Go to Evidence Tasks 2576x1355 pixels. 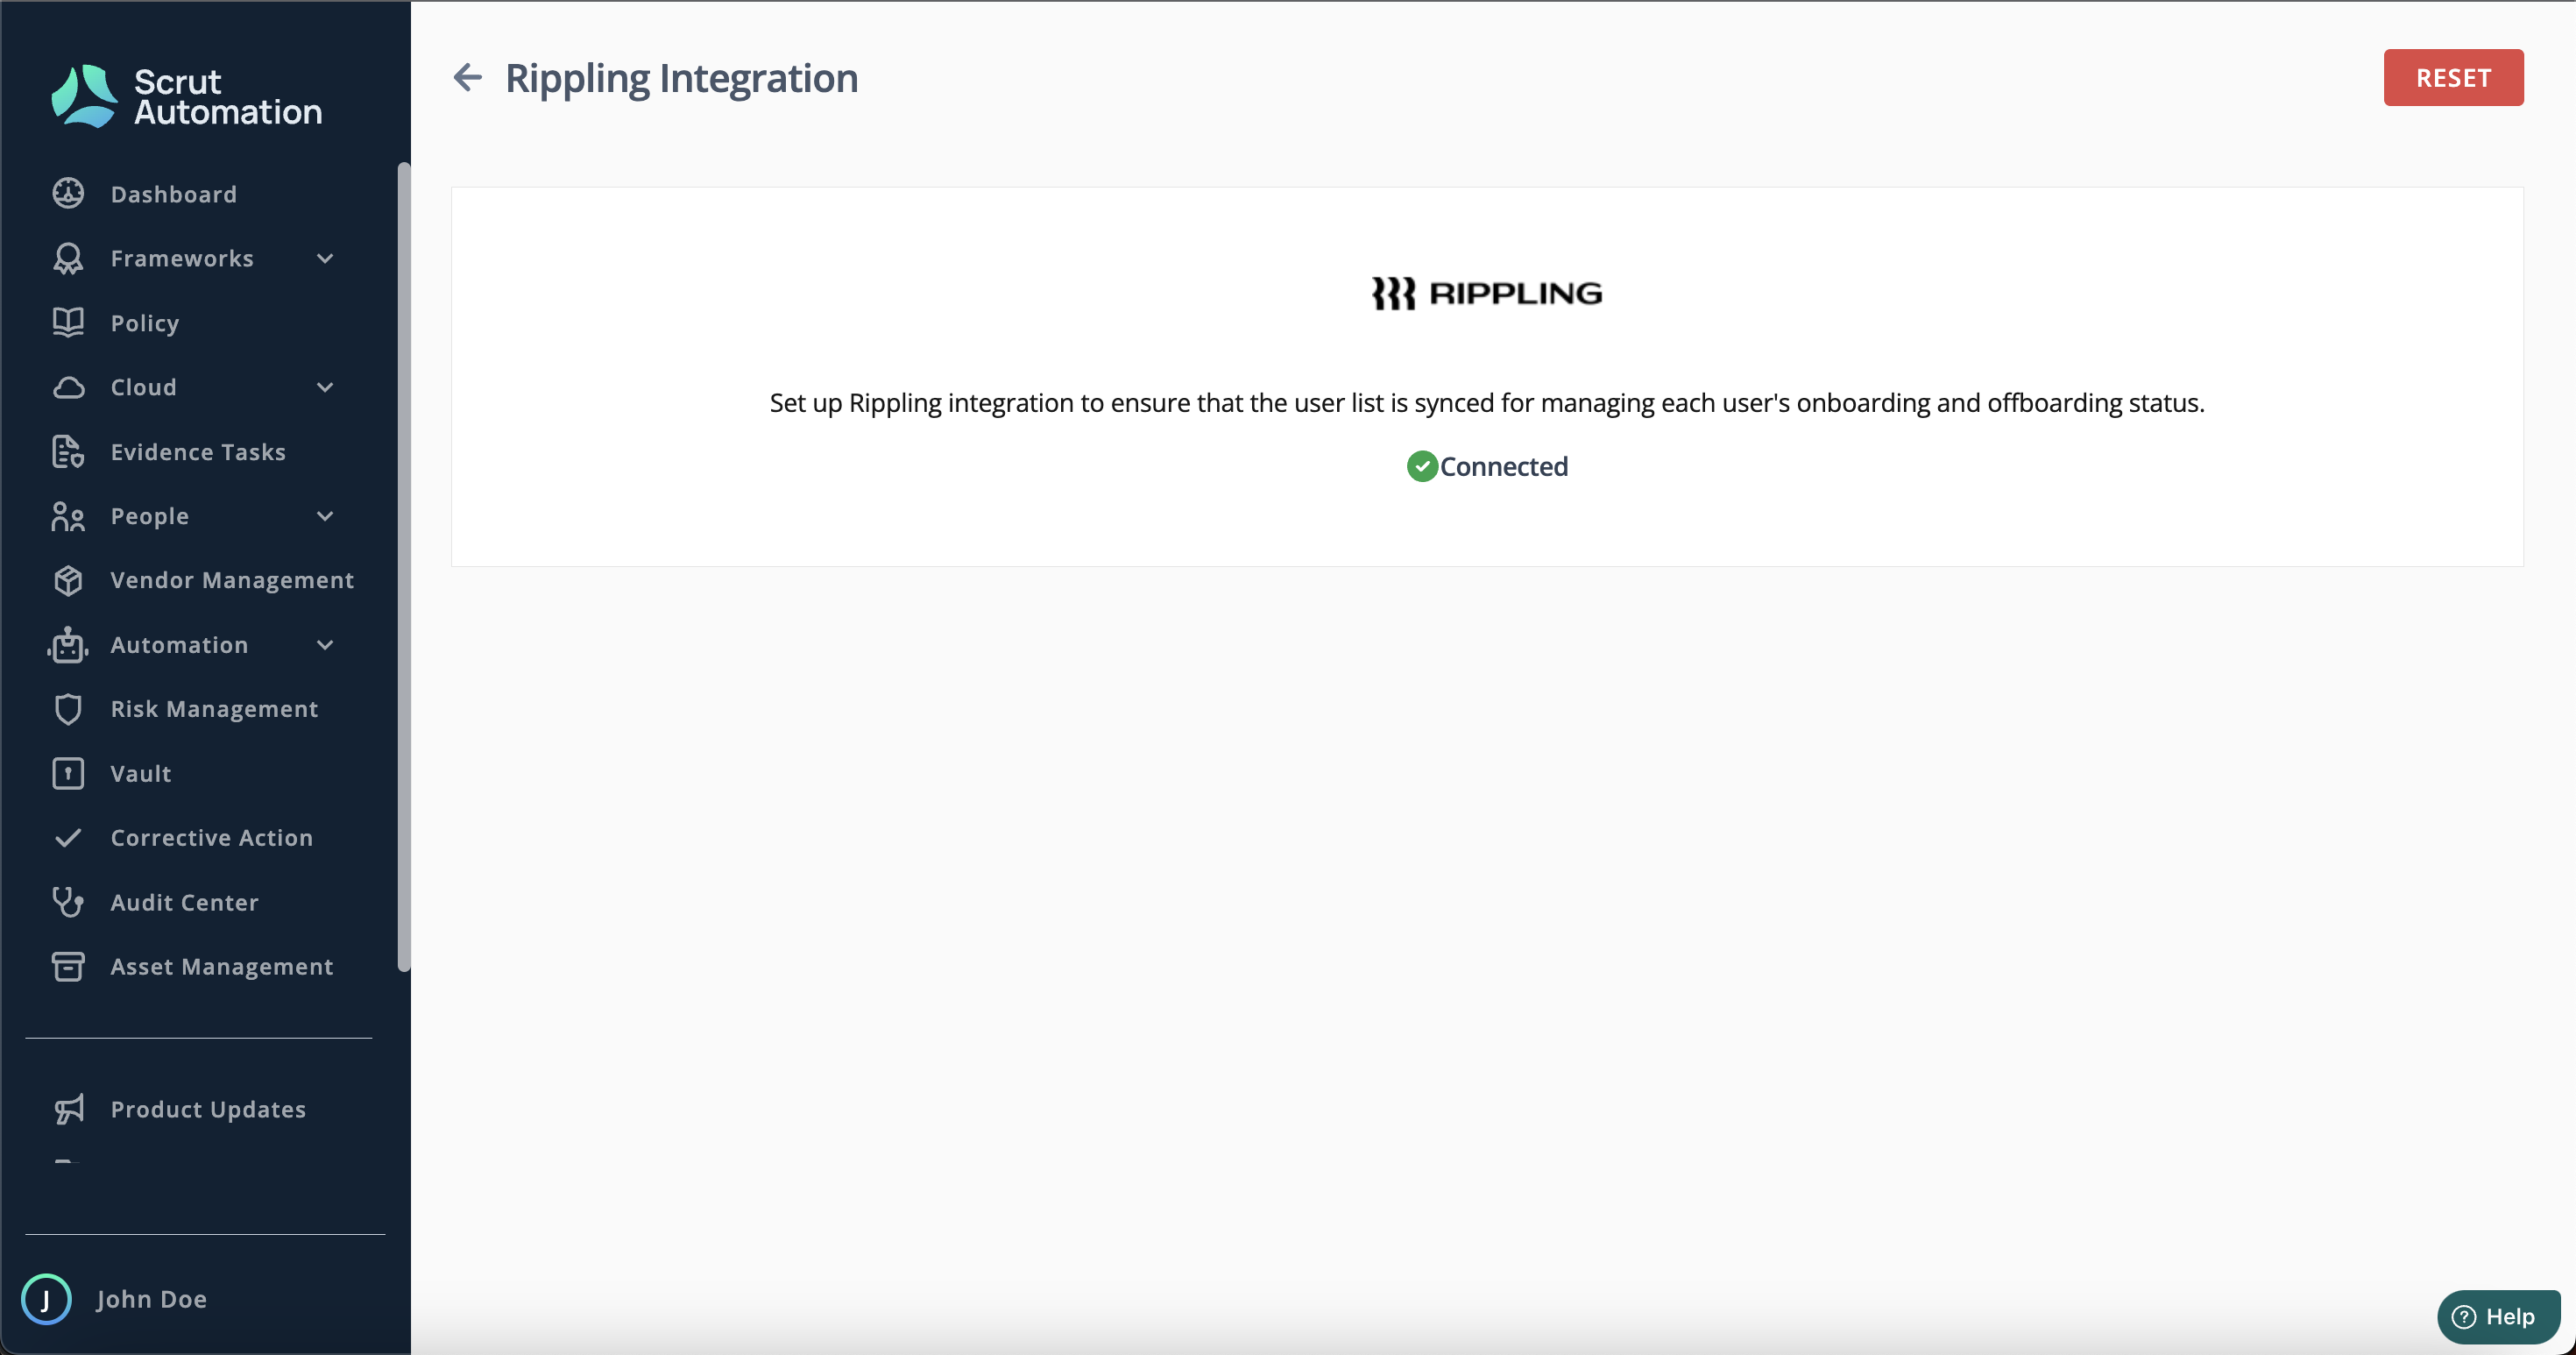click(x=198, y=452)
